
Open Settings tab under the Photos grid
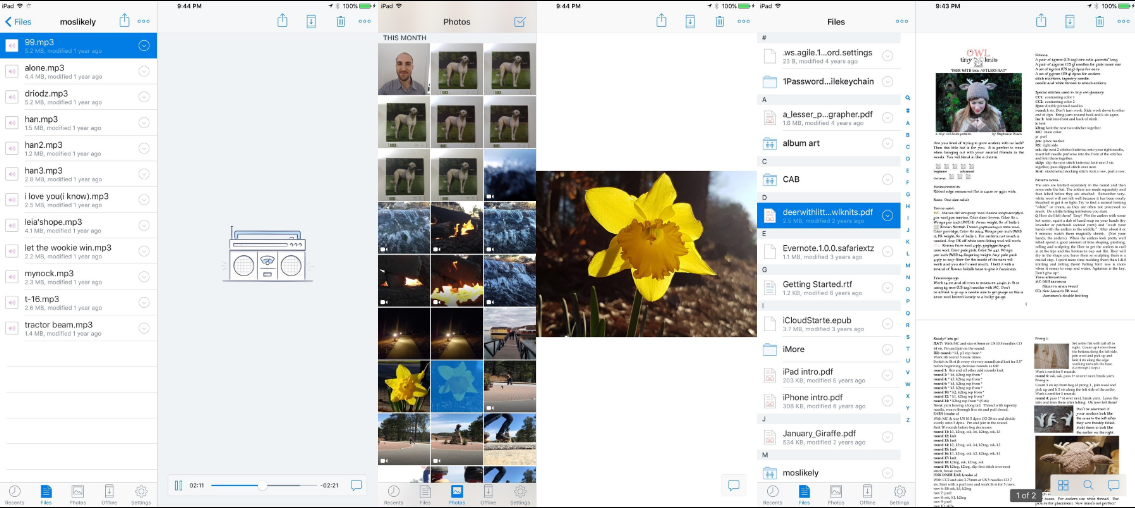[520, 494]
